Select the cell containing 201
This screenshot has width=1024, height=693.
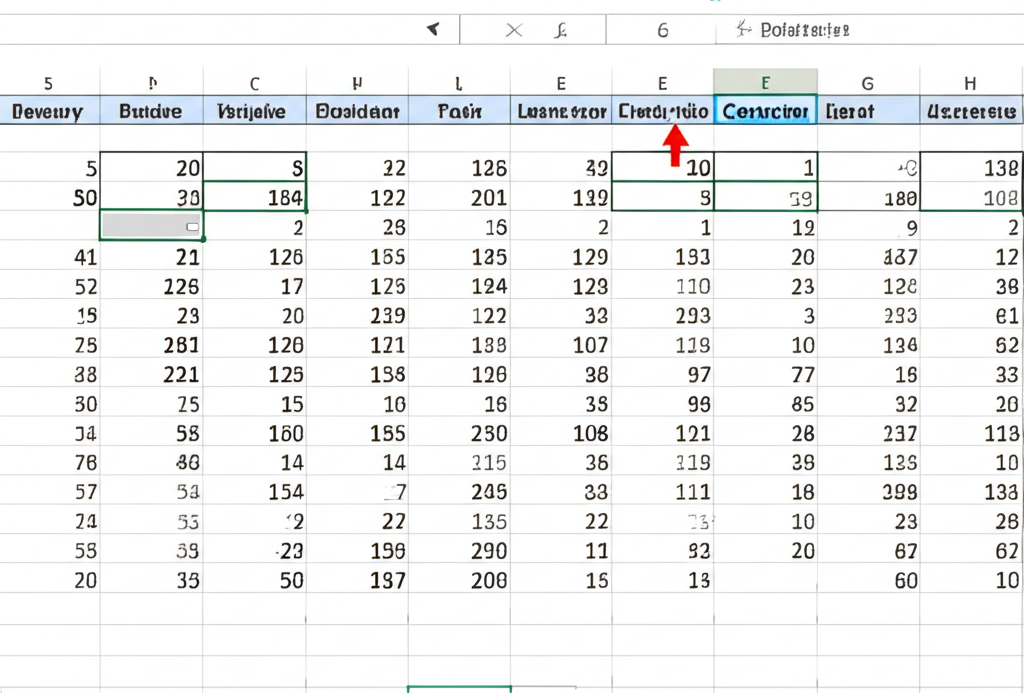pos(460,197)
